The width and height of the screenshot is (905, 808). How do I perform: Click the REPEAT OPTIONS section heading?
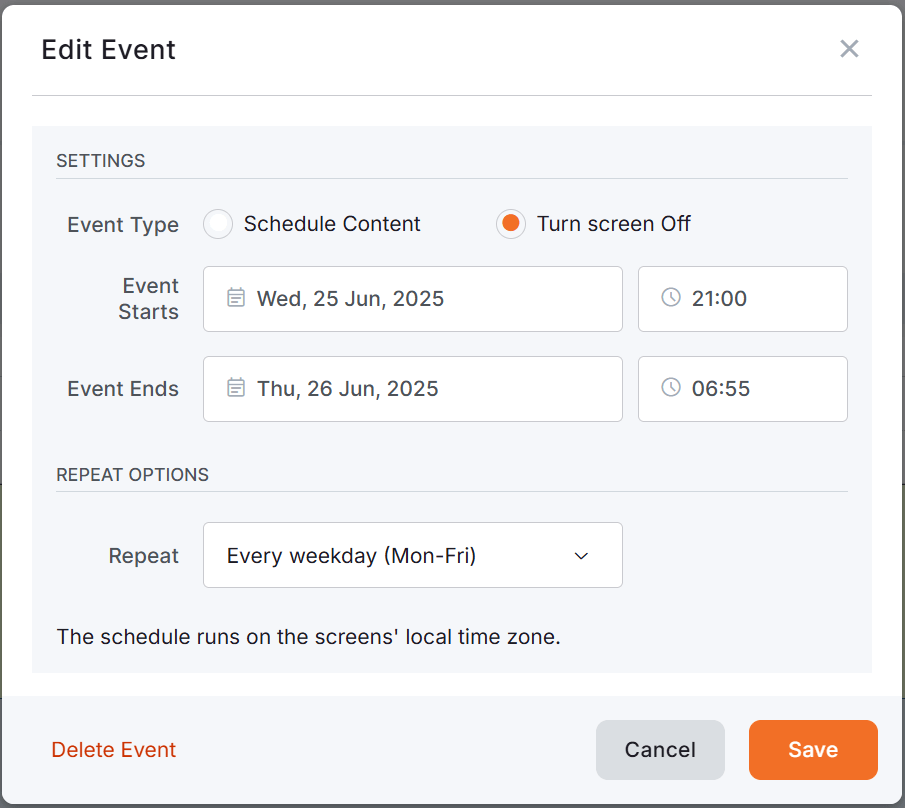[x=132, y=474]
